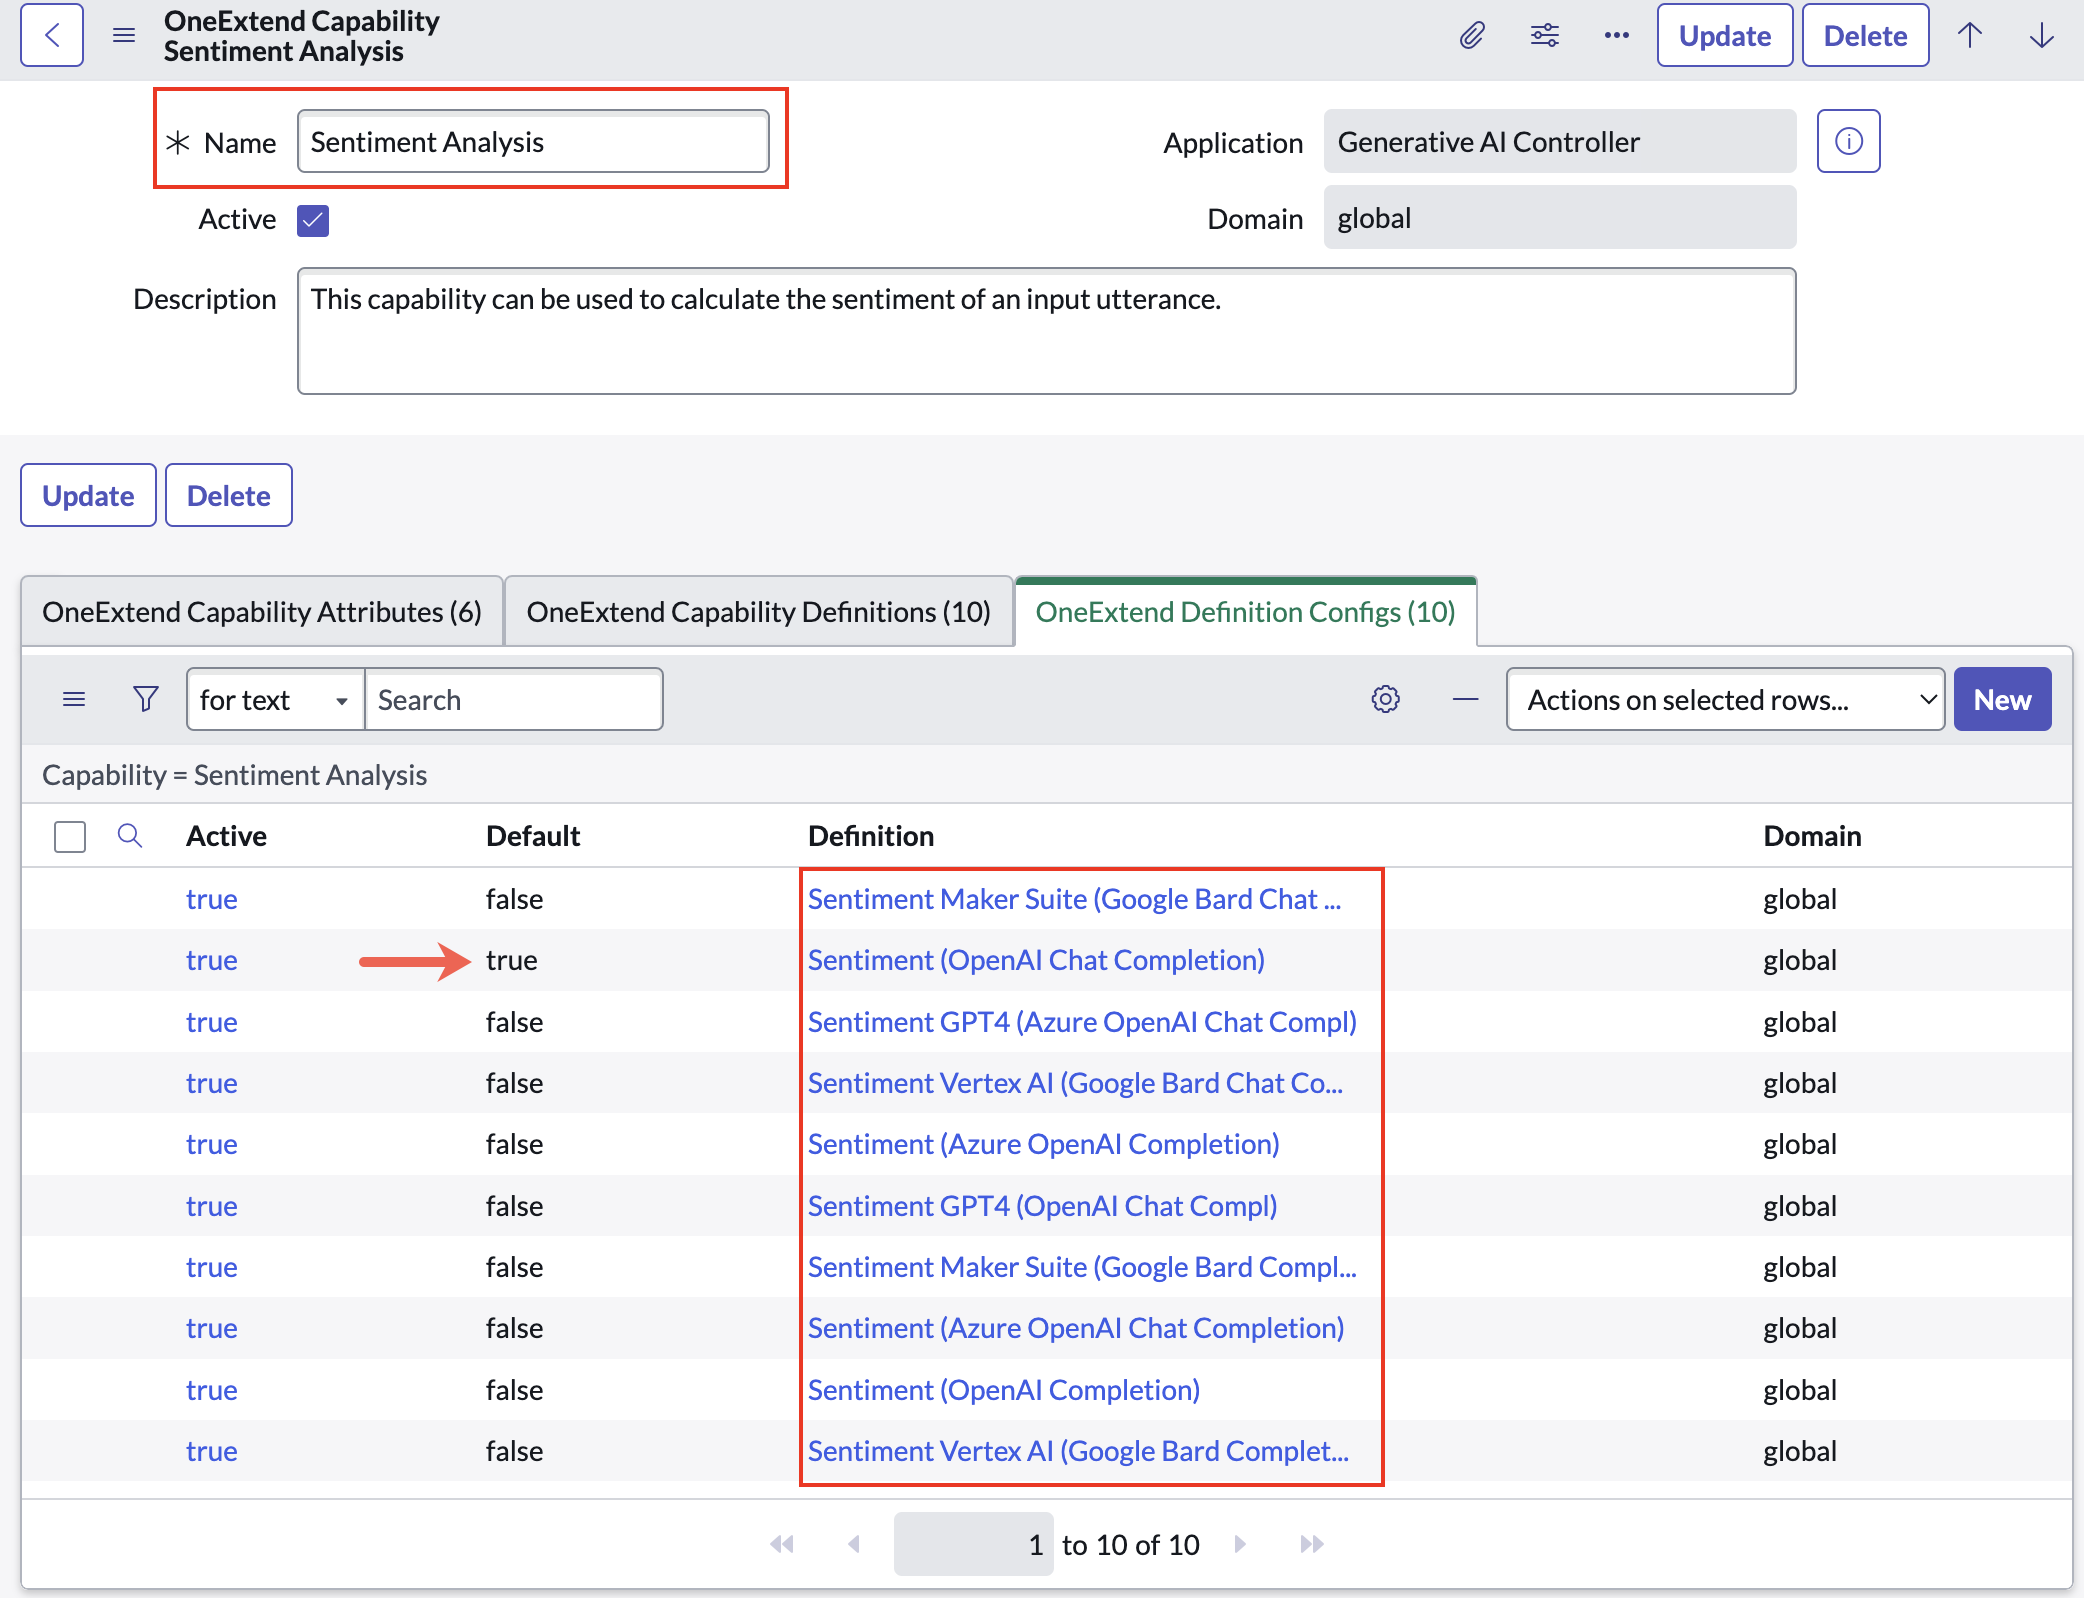Toggle the list filter funnel icon
Viewport: 2084px width, 1598px height.
146,699
